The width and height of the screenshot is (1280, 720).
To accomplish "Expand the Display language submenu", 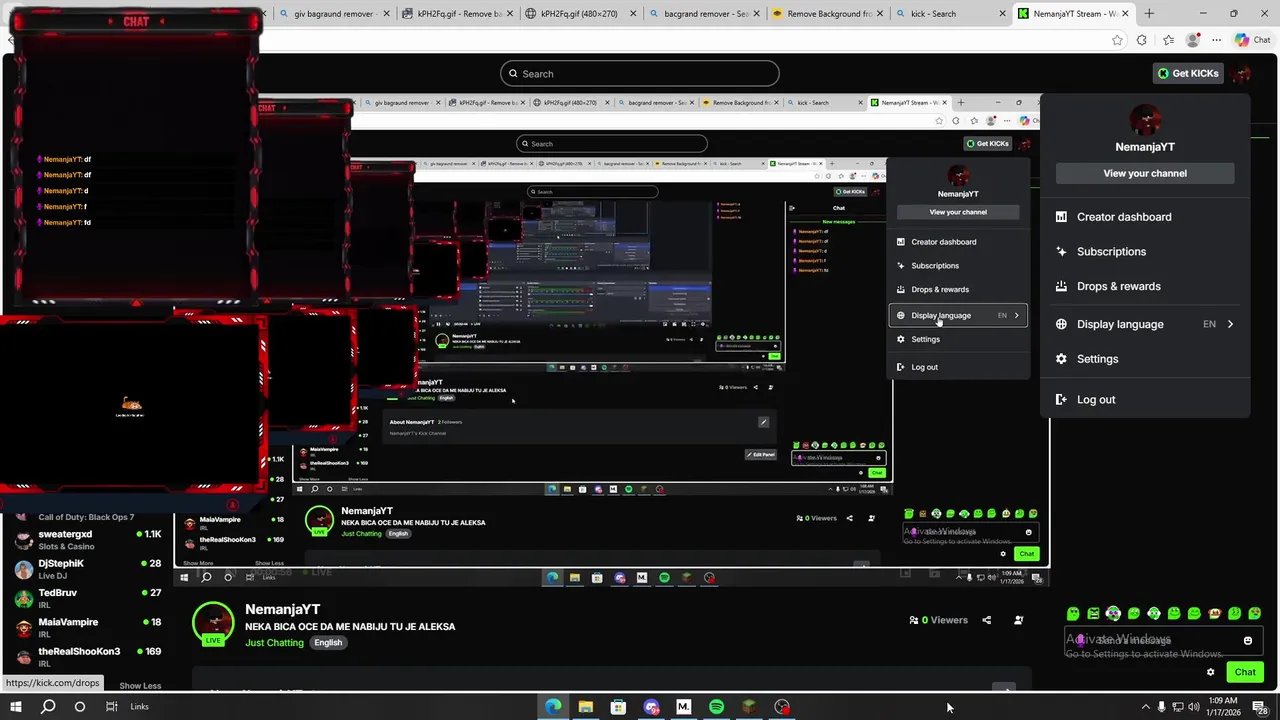I will [1145, 324].
